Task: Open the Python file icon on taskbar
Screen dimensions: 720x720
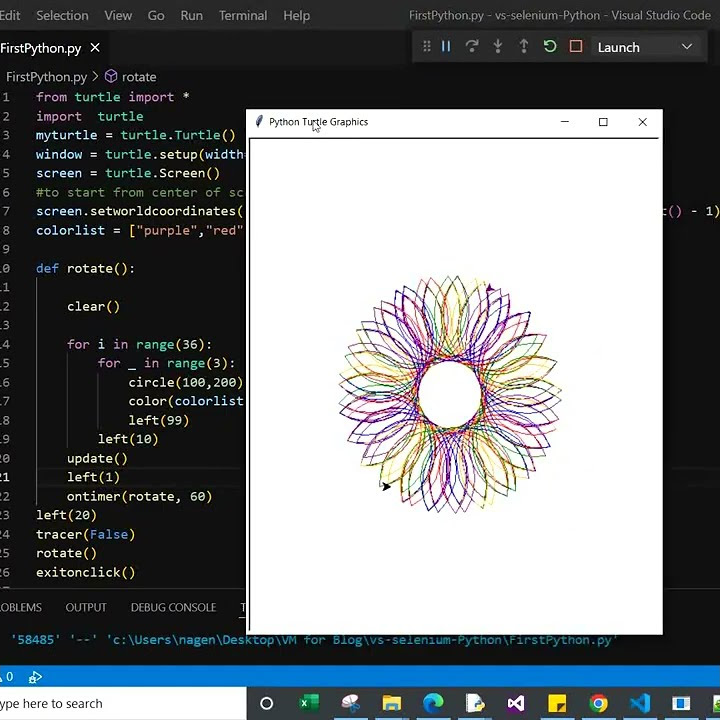Action: [x=474, y=703]
